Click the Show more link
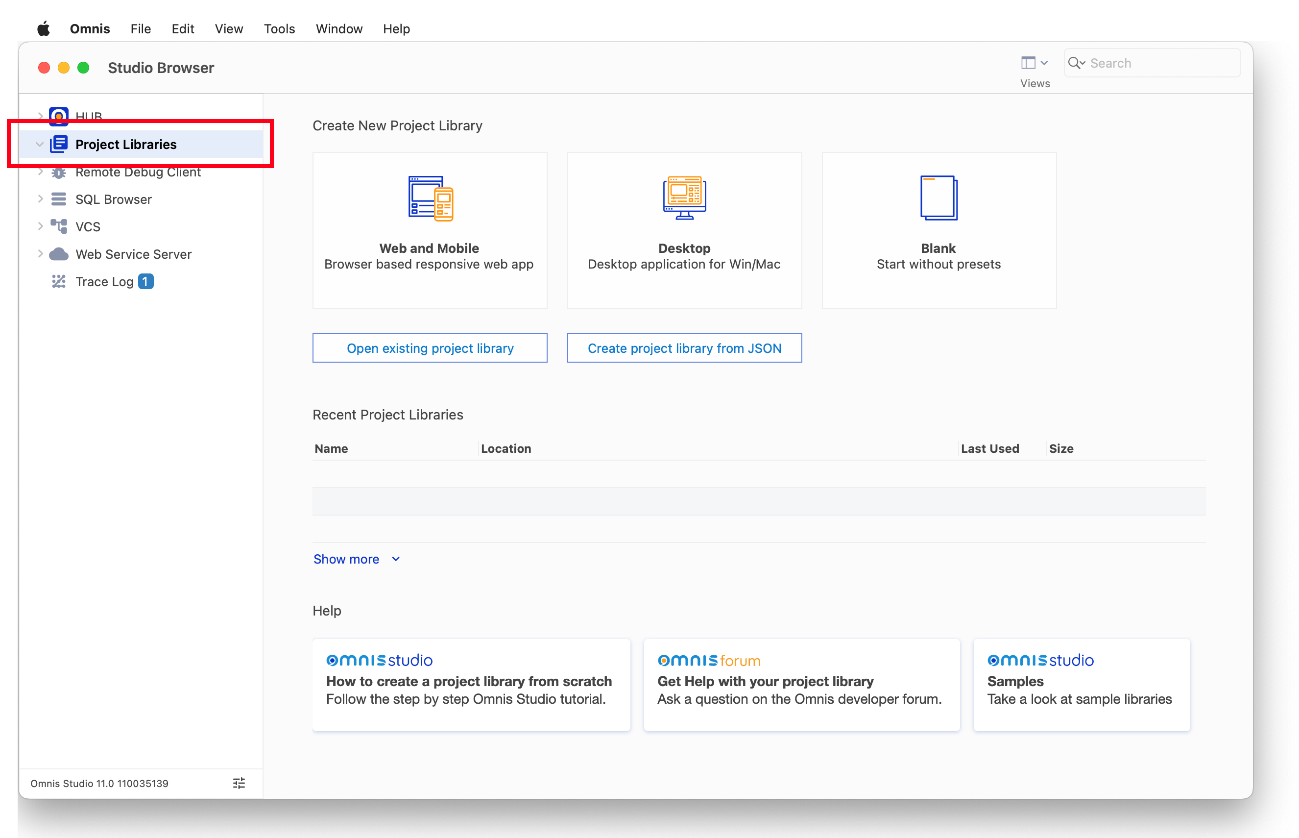Viewport: 1299px width, 838px height. pos(346,559)
